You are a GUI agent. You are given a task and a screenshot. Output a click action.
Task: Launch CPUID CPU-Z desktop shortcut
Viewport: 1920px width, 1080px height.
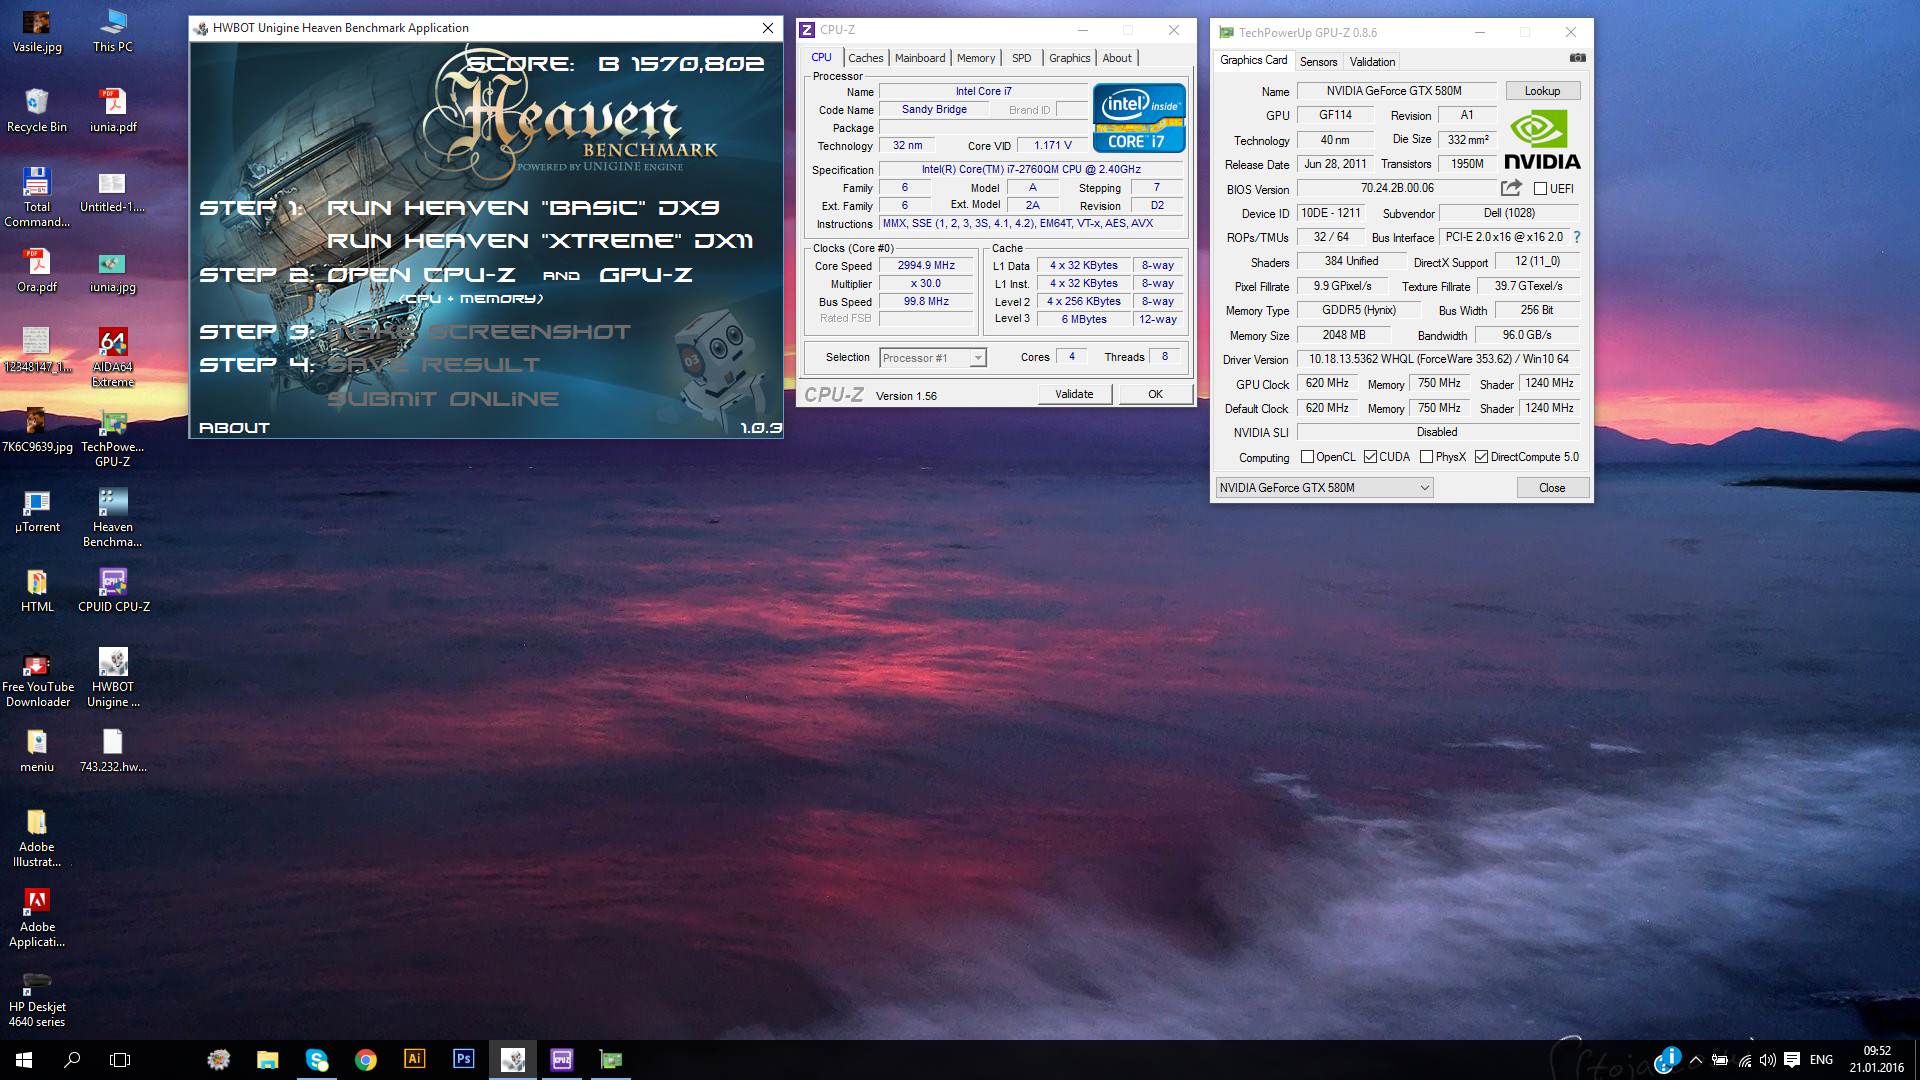(113, 591)
